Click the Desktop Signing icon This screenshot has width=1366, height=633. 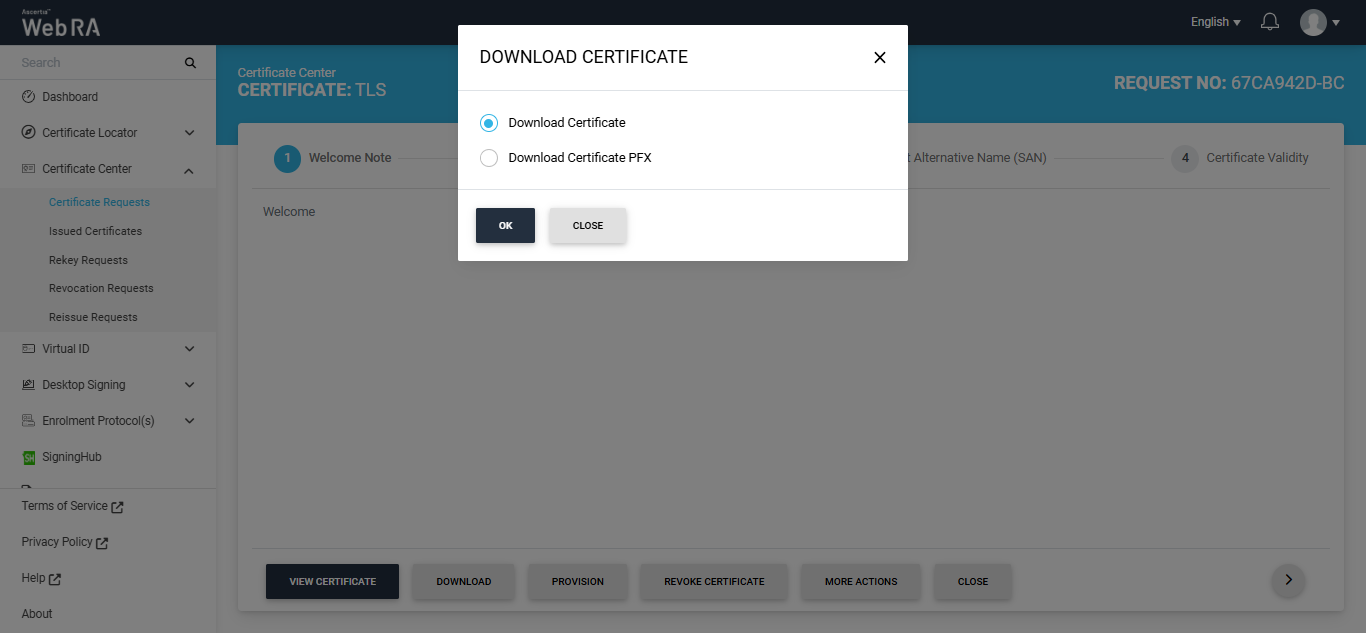point(29,385)
